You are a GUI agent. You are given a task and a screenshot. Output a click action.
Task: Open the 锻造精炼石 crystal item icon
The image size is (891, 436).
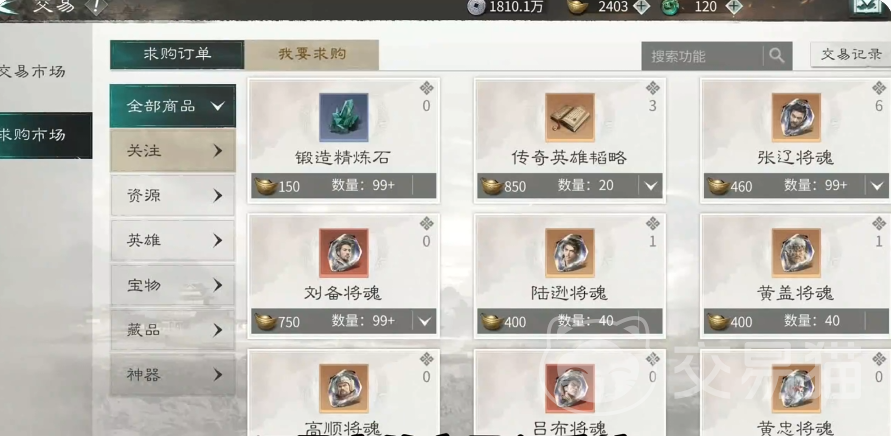pyautogui.click(x=344, y=118)
